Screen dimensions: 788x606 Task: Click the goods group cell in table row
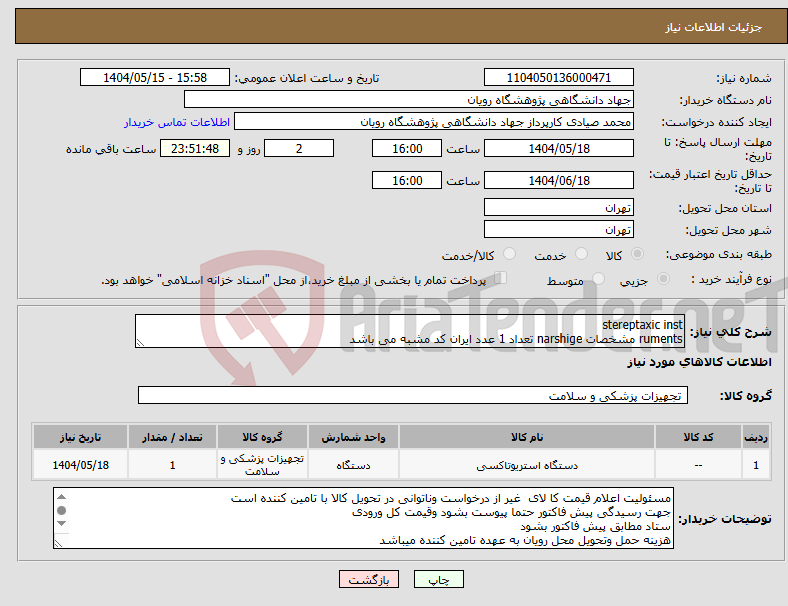262,465
